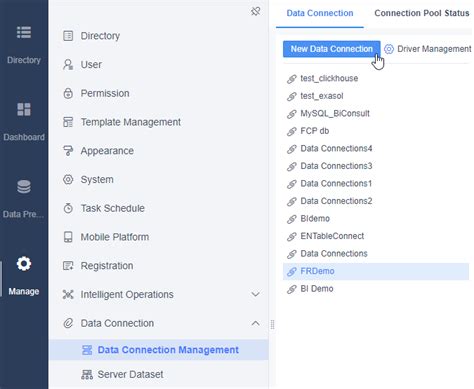This screenshot has height=389, width=474.
Task: Open the Dashboard icon in the sidebar
Action: coord(24,109)
